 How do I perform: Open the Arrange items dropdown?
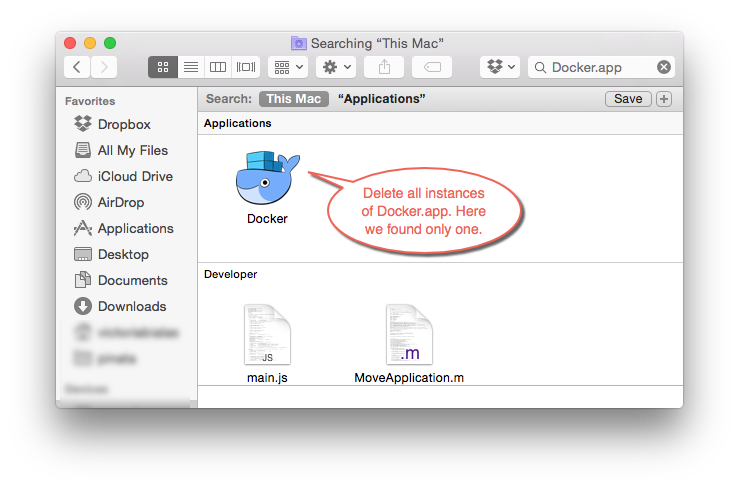288,67
